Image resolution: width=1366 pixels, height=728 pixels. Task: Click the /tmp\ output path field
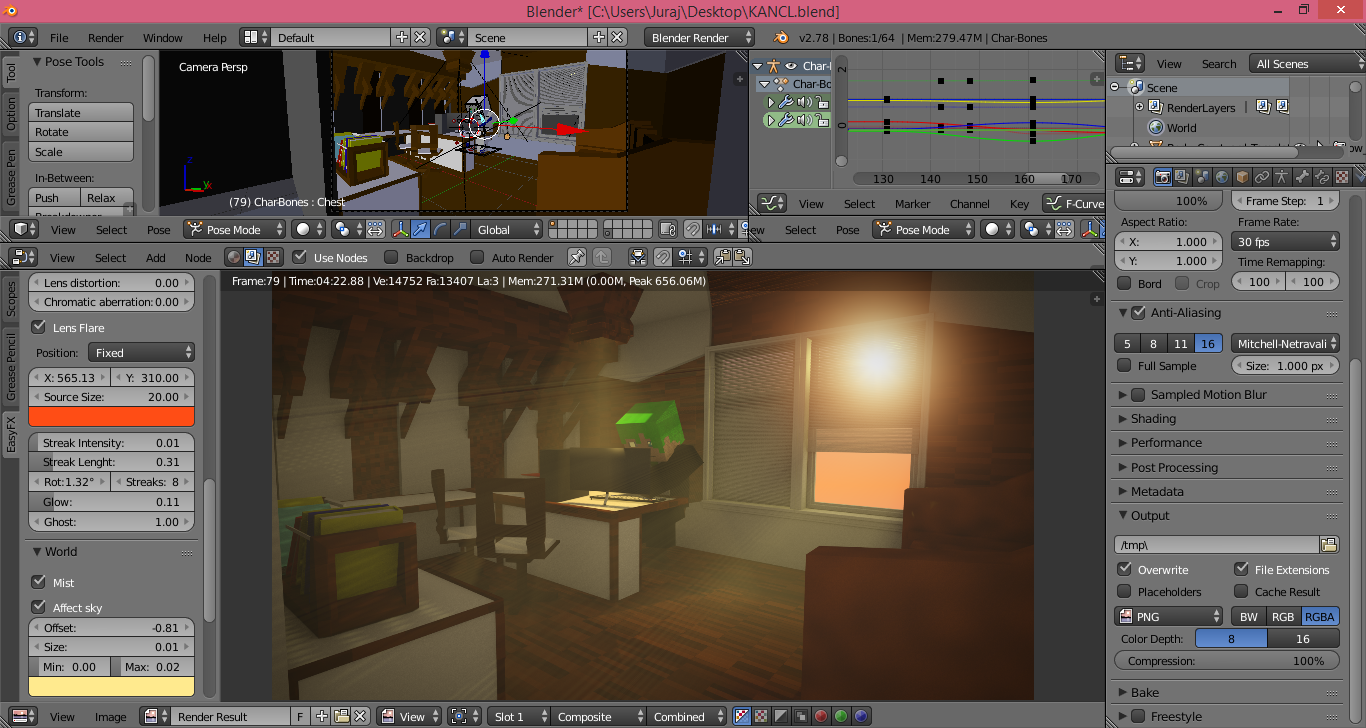click(1216, 545)
